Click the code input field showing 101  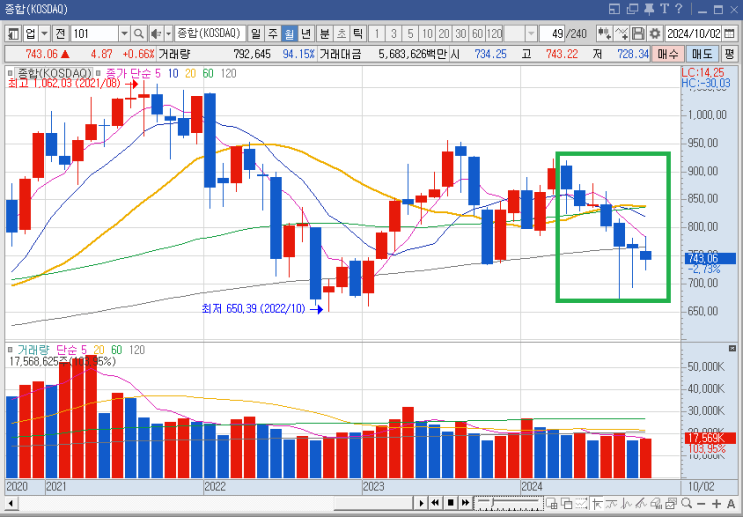[x=95, y=34]
